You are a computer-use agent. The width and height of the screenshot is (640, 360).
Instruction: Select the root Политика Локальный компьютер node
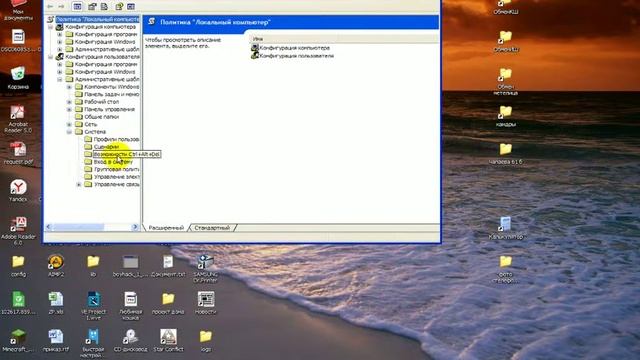tap(97, 19)
